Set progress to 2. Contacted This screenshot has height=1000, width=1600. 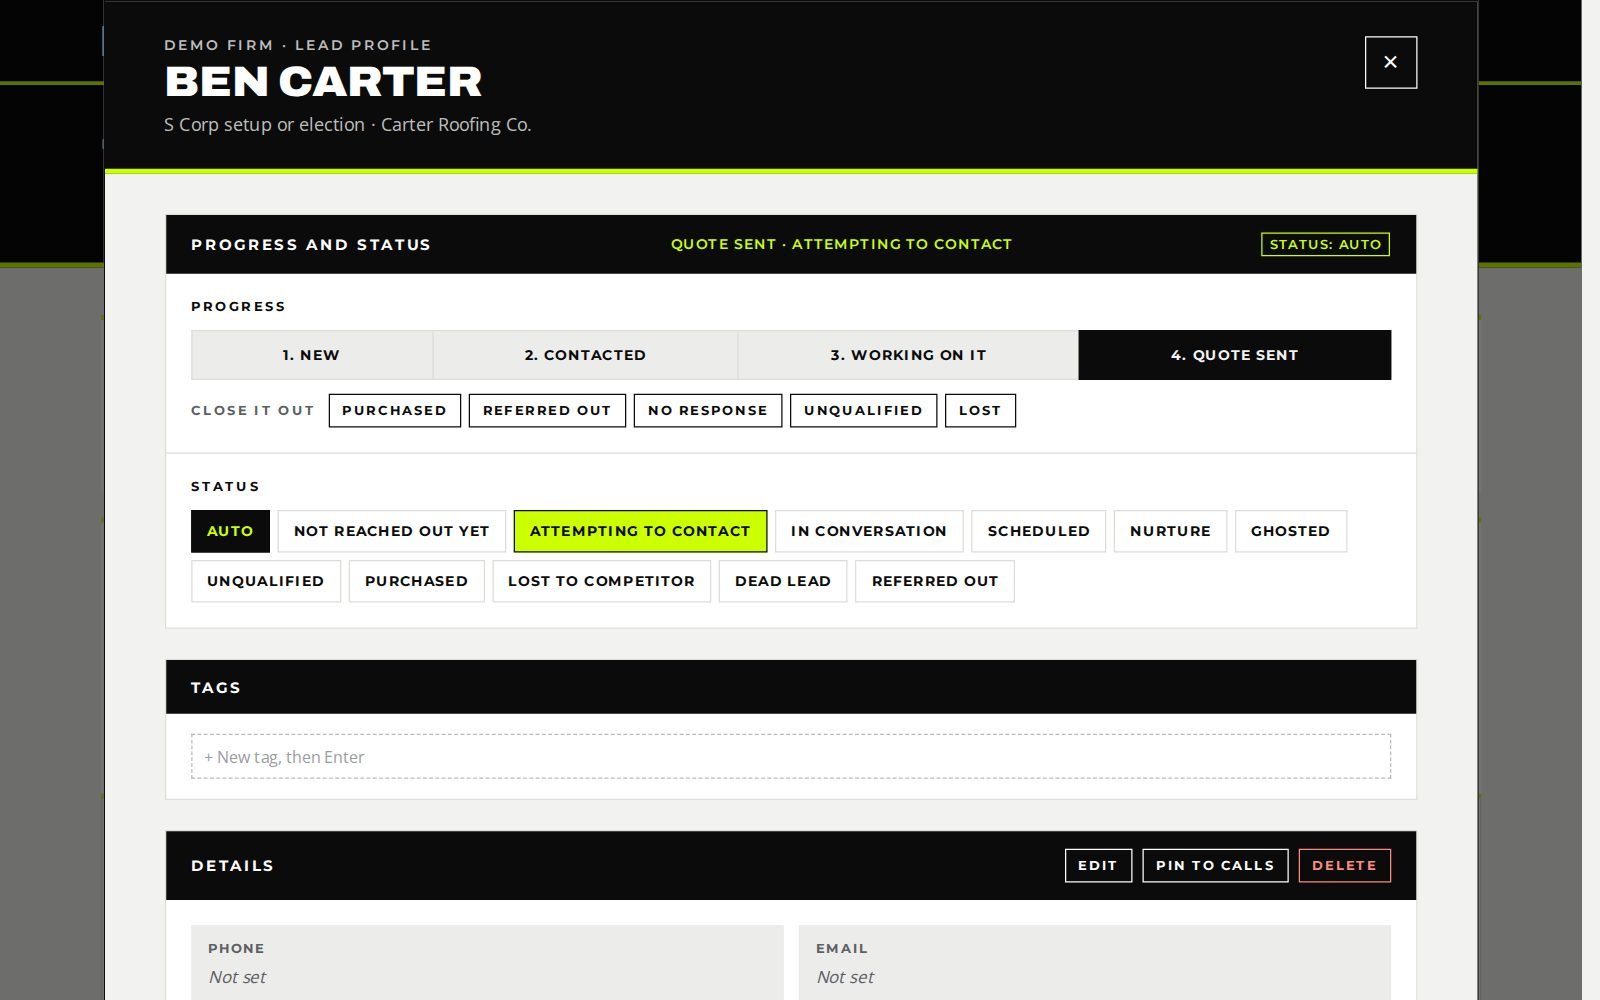[x=585, y=355]
